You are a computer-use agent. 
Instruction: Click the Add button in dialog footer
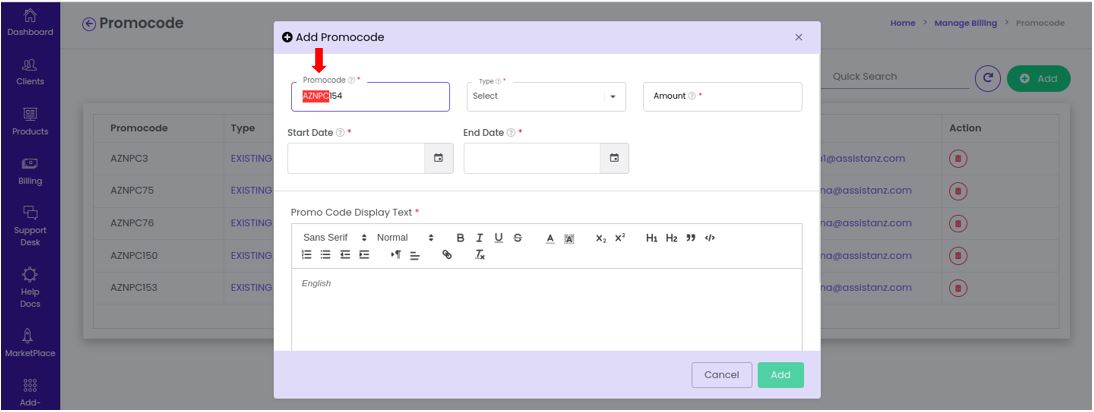[x=781, y=375]
